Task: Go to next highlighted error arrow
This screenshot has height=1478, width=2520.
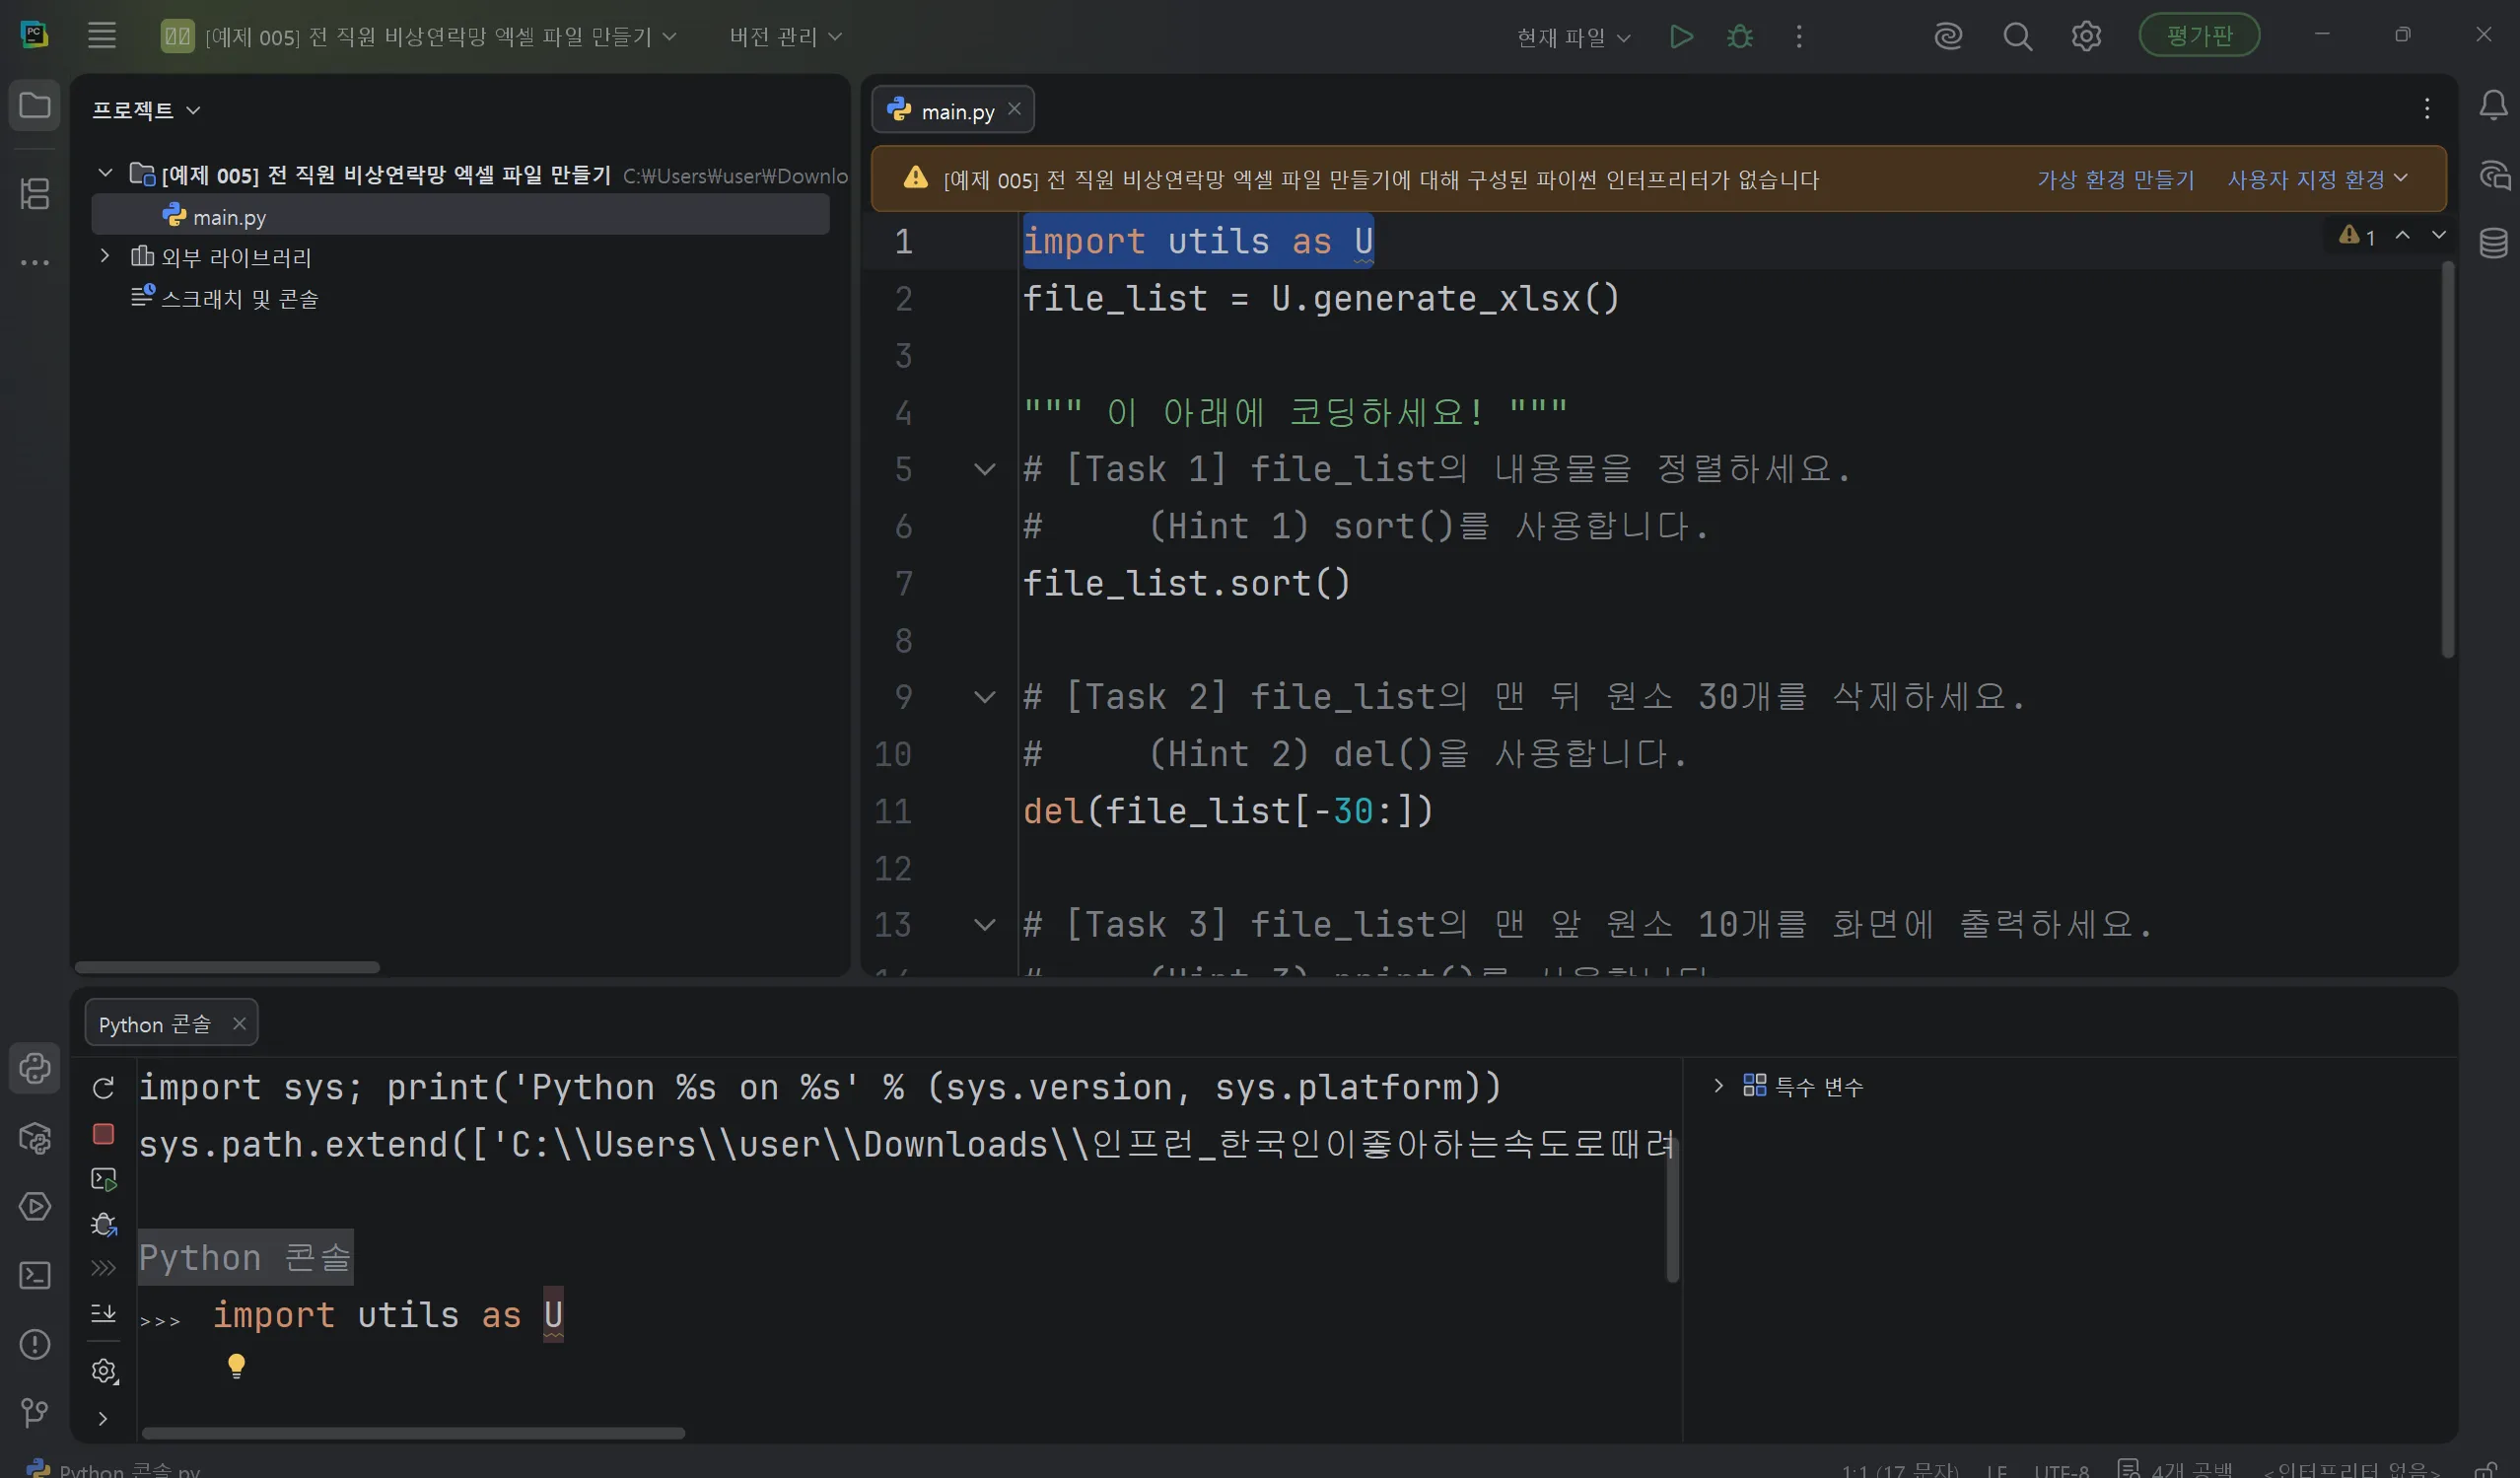Action: 2439,235
